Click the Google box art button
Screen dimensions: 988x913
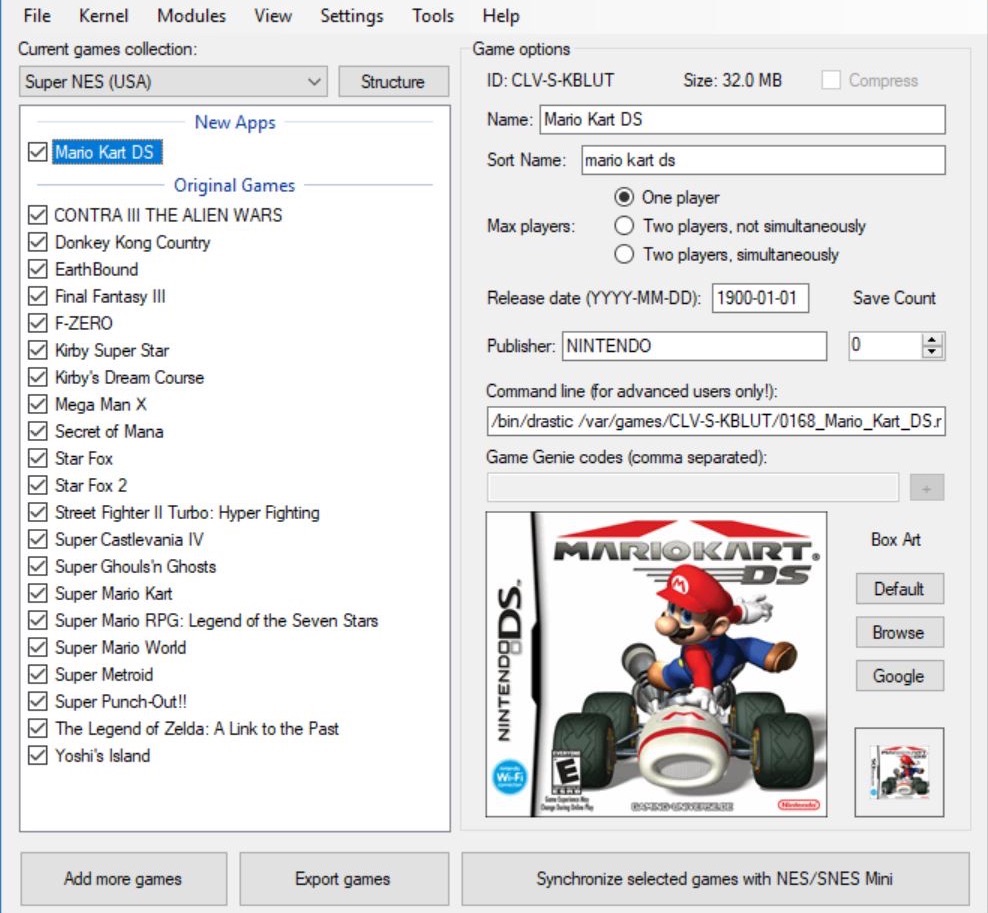[x=899, y=675]
